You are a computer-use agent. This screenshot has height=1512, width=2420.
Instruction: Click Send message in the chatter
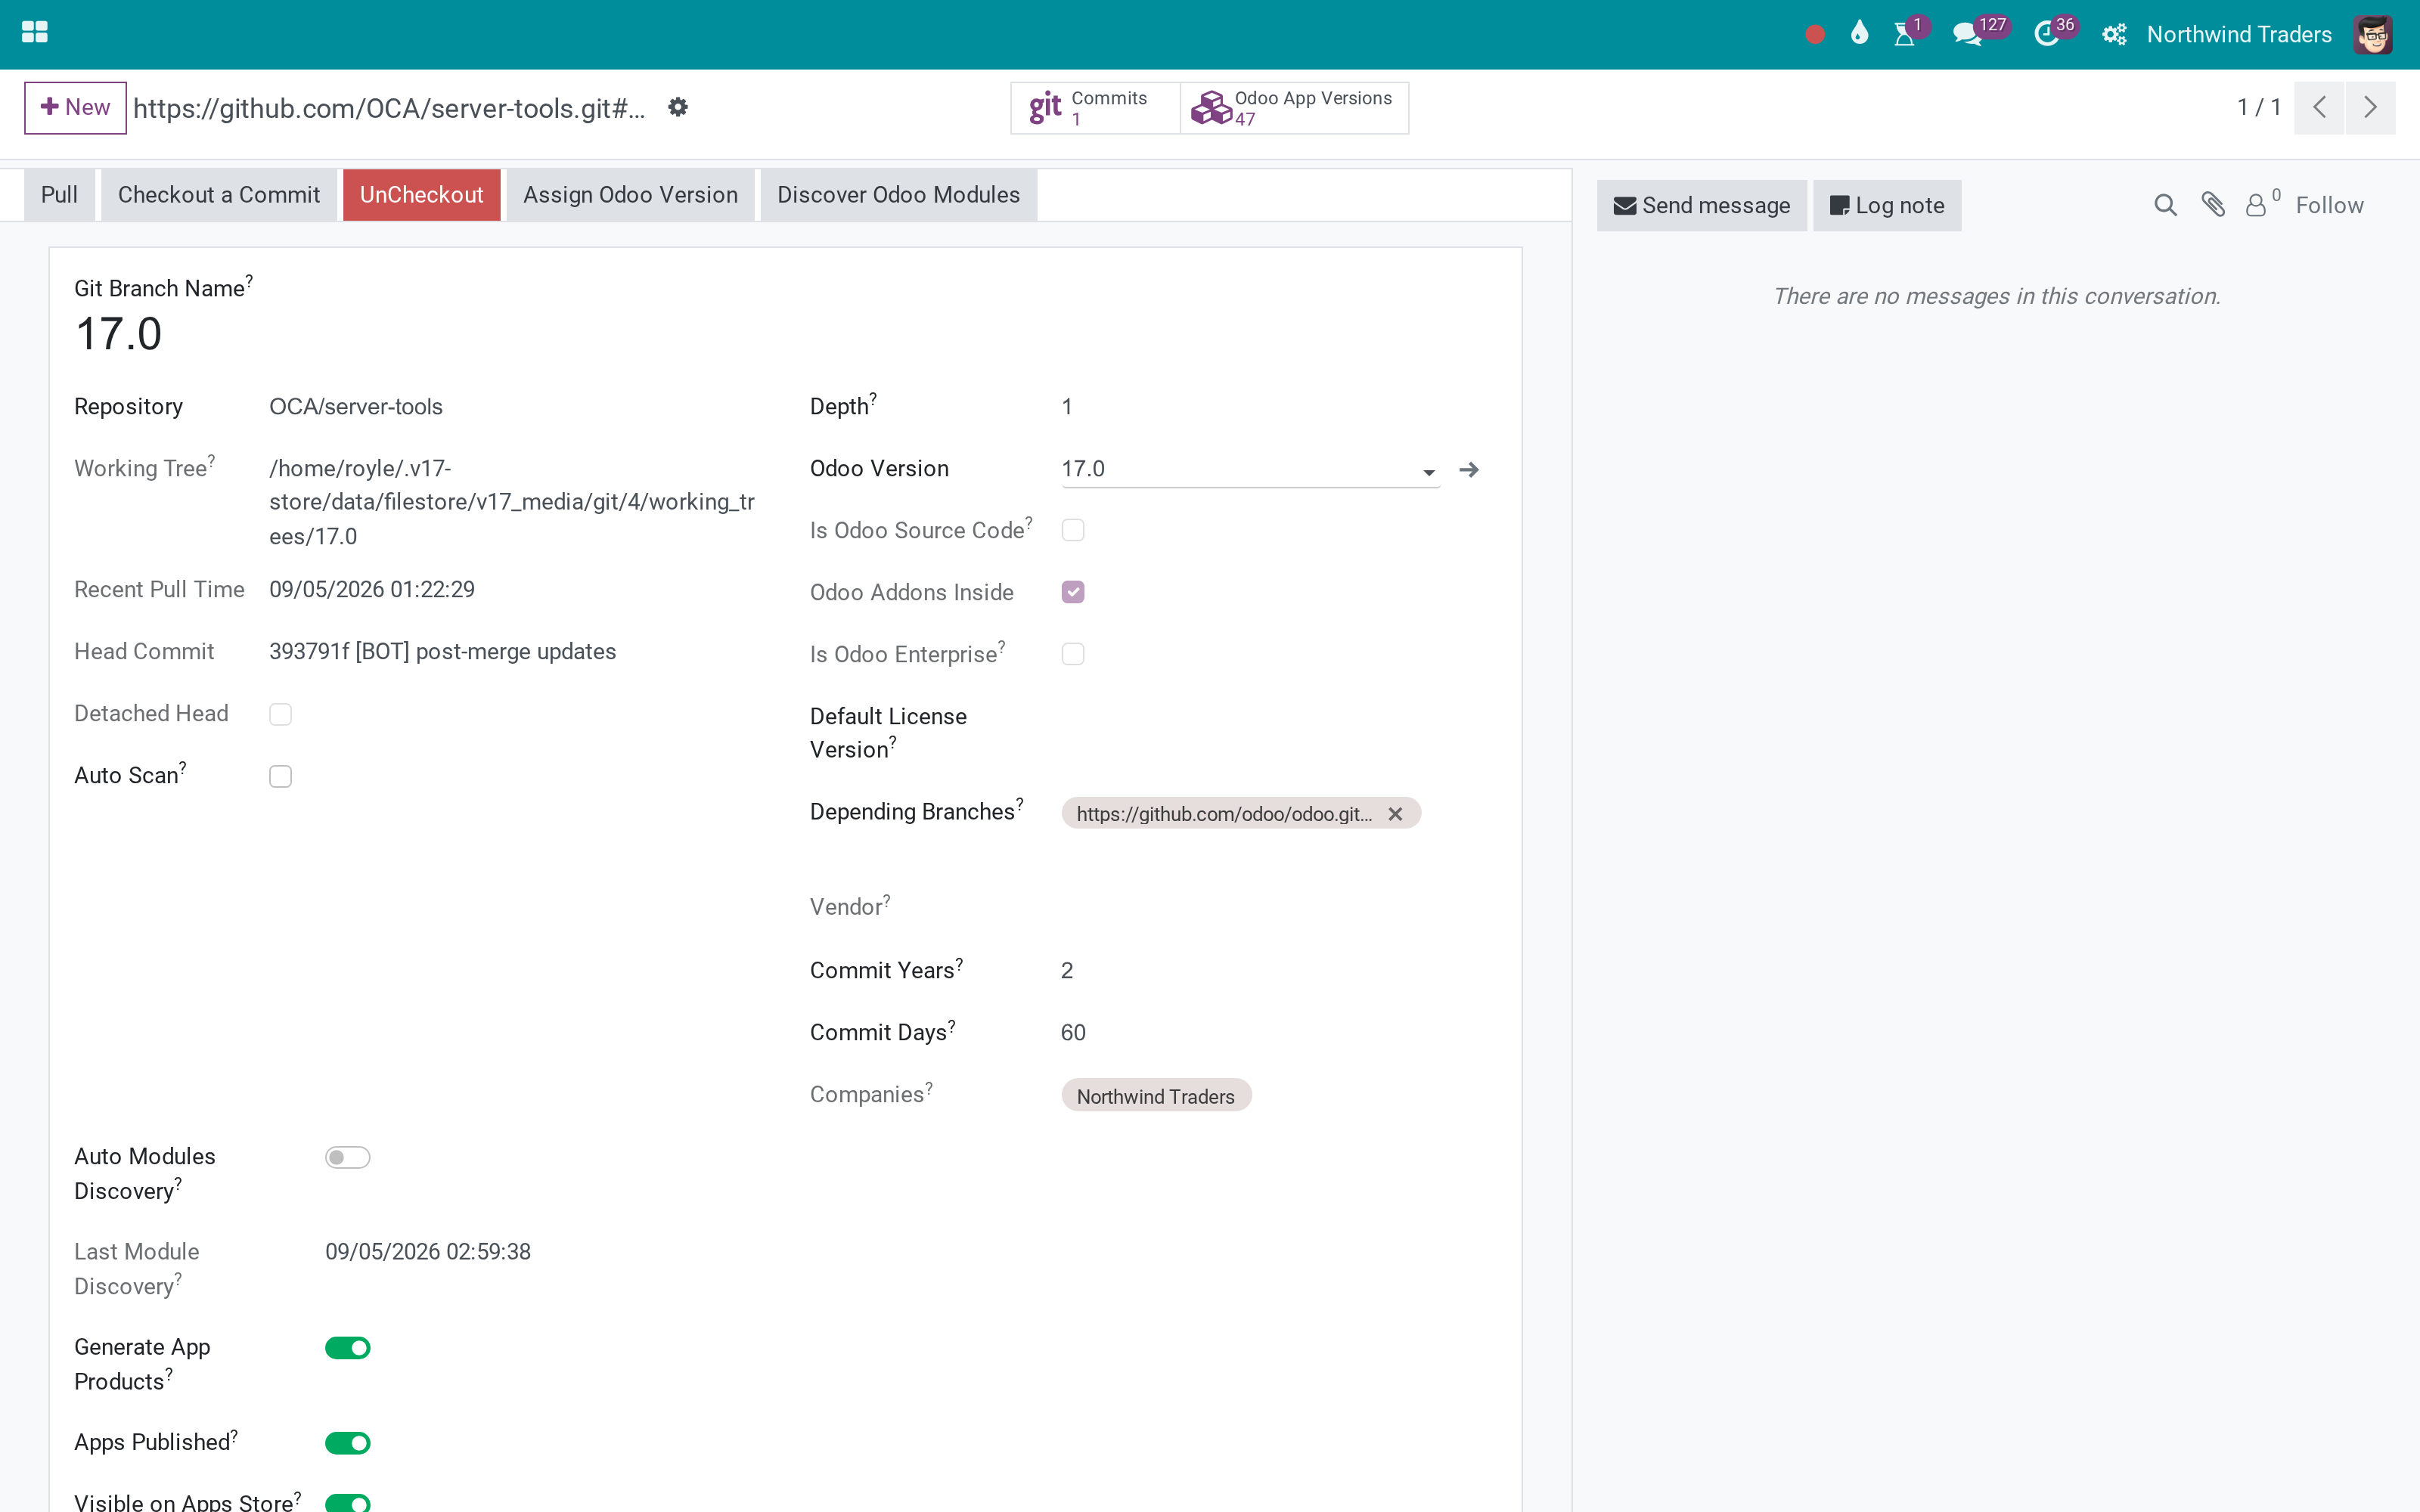1702,205
